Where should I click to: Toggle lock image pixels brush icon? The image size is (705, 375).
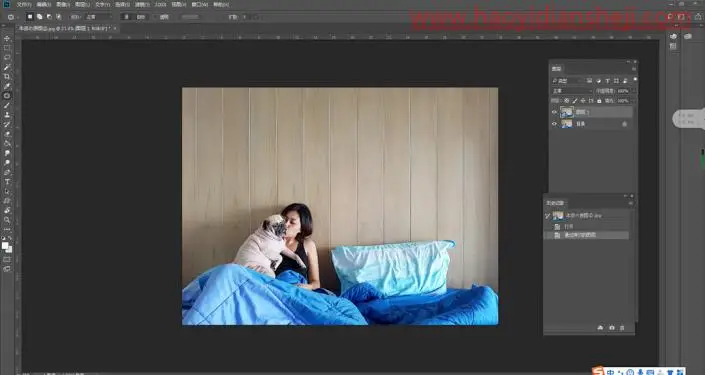point(575,101)
